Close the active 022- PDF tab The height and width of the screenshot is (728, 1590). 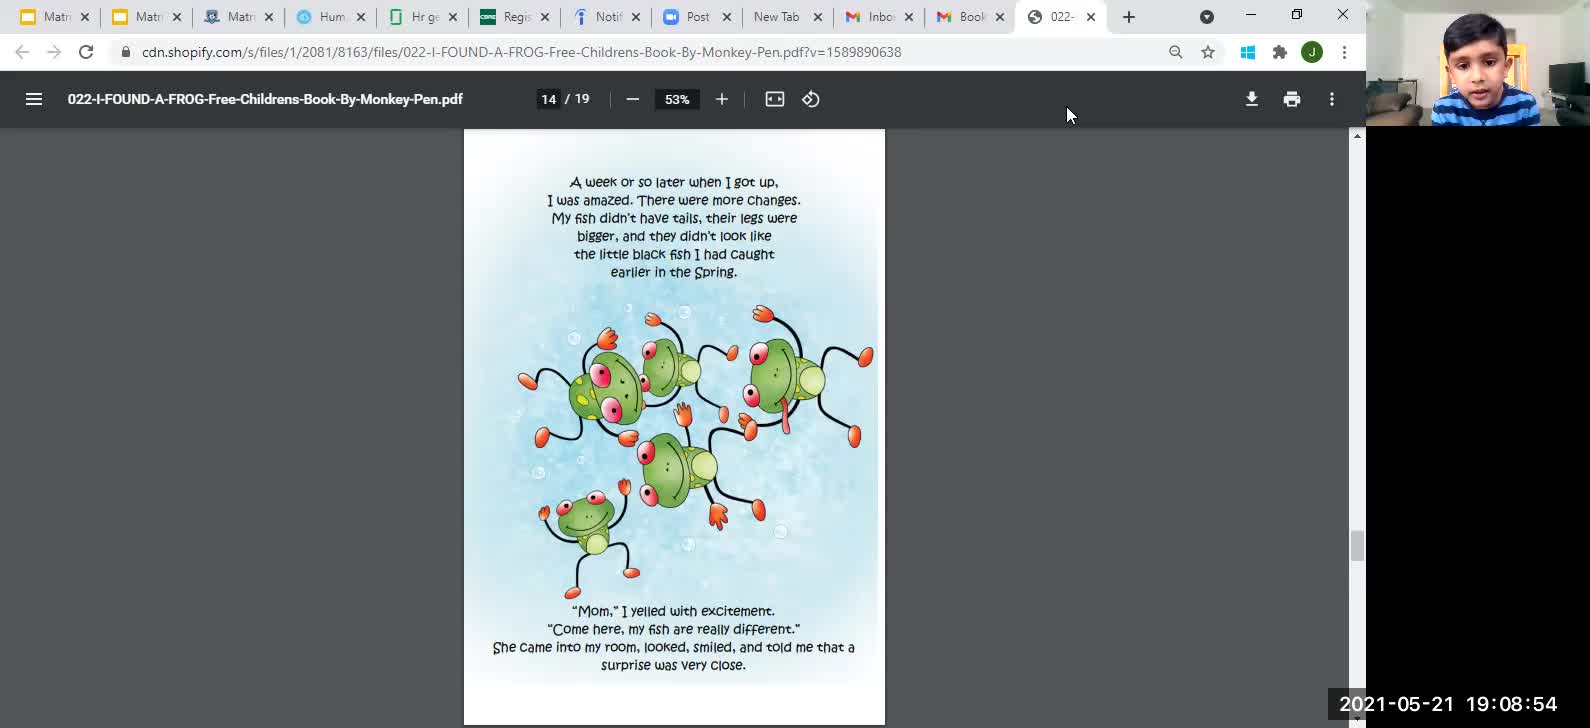1091,17
